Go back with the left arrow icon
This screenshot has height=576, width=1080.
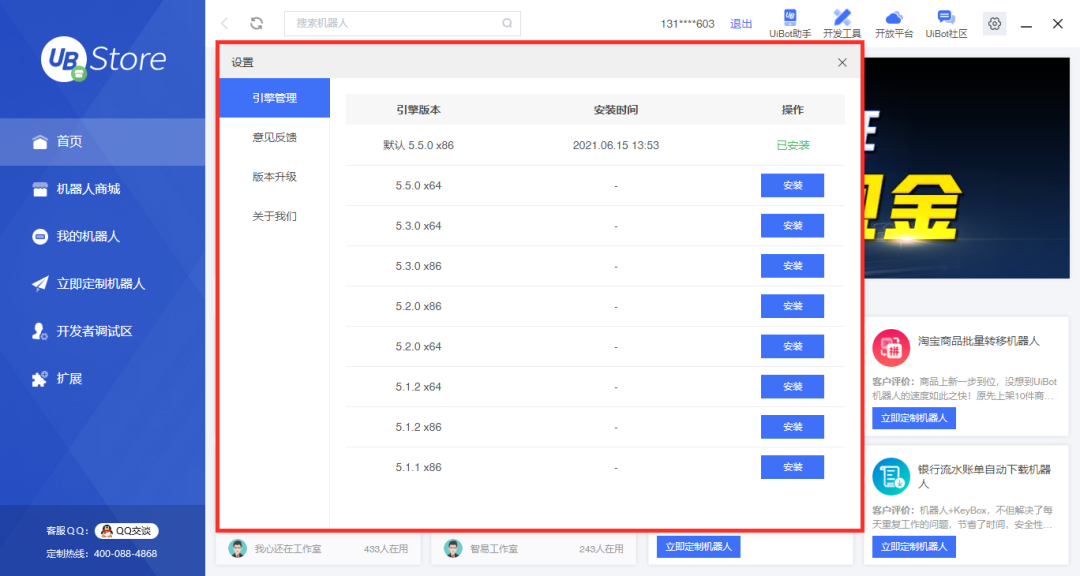tap(225, 23)
